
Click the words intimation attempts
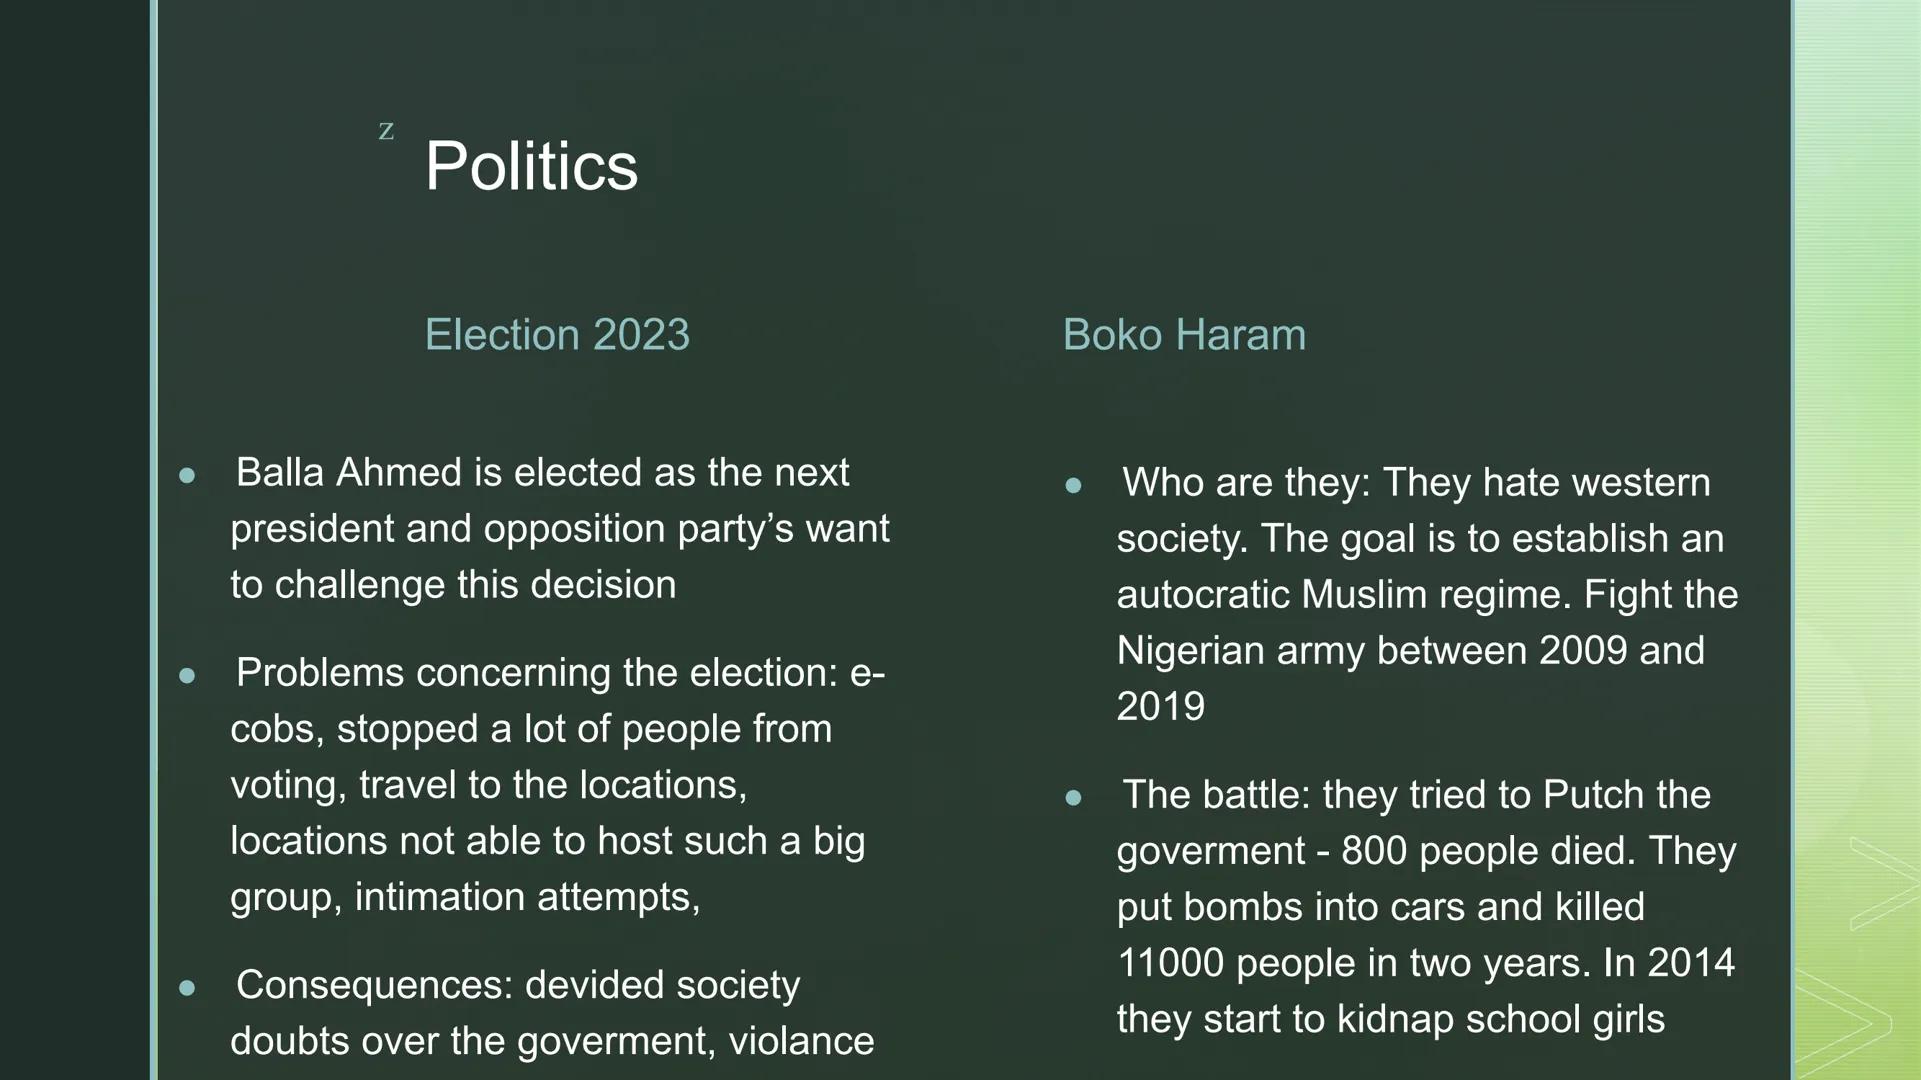tap(527, 897)
